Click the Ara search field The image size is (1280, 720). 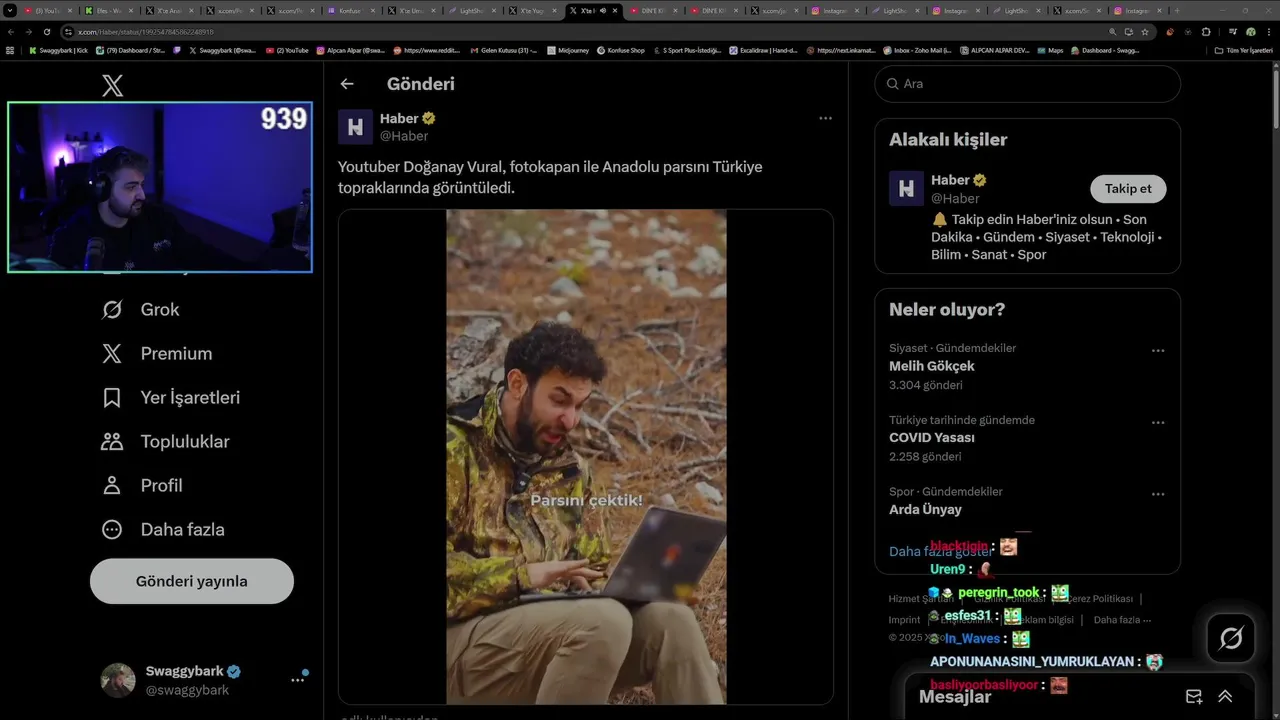coord(1027,84)
